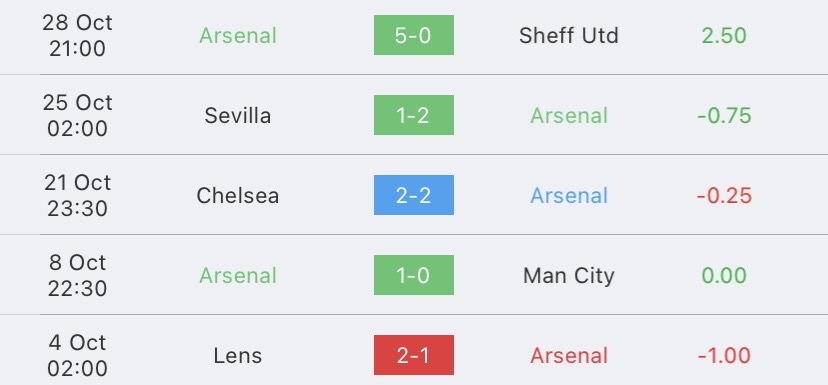Select the 8 Oct 22:30 match date
The width and height of the screenshot is (828, 385).
click(78, 275)
